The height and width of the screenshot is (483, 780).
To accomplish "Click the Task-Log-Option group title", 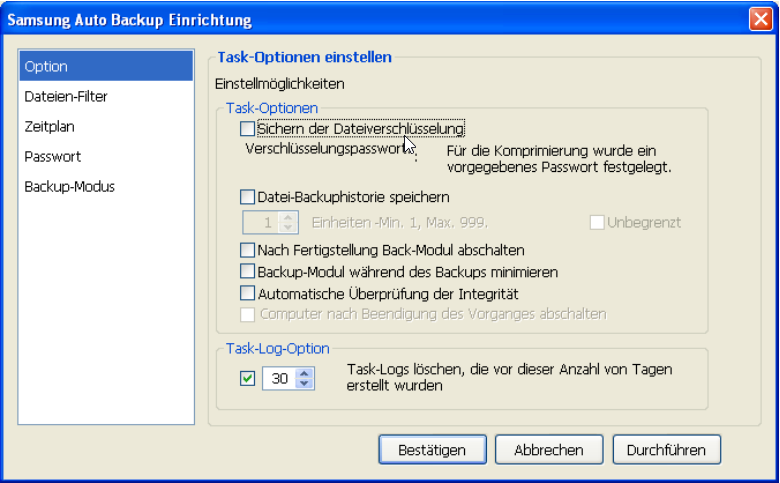I will click(278, 348).
